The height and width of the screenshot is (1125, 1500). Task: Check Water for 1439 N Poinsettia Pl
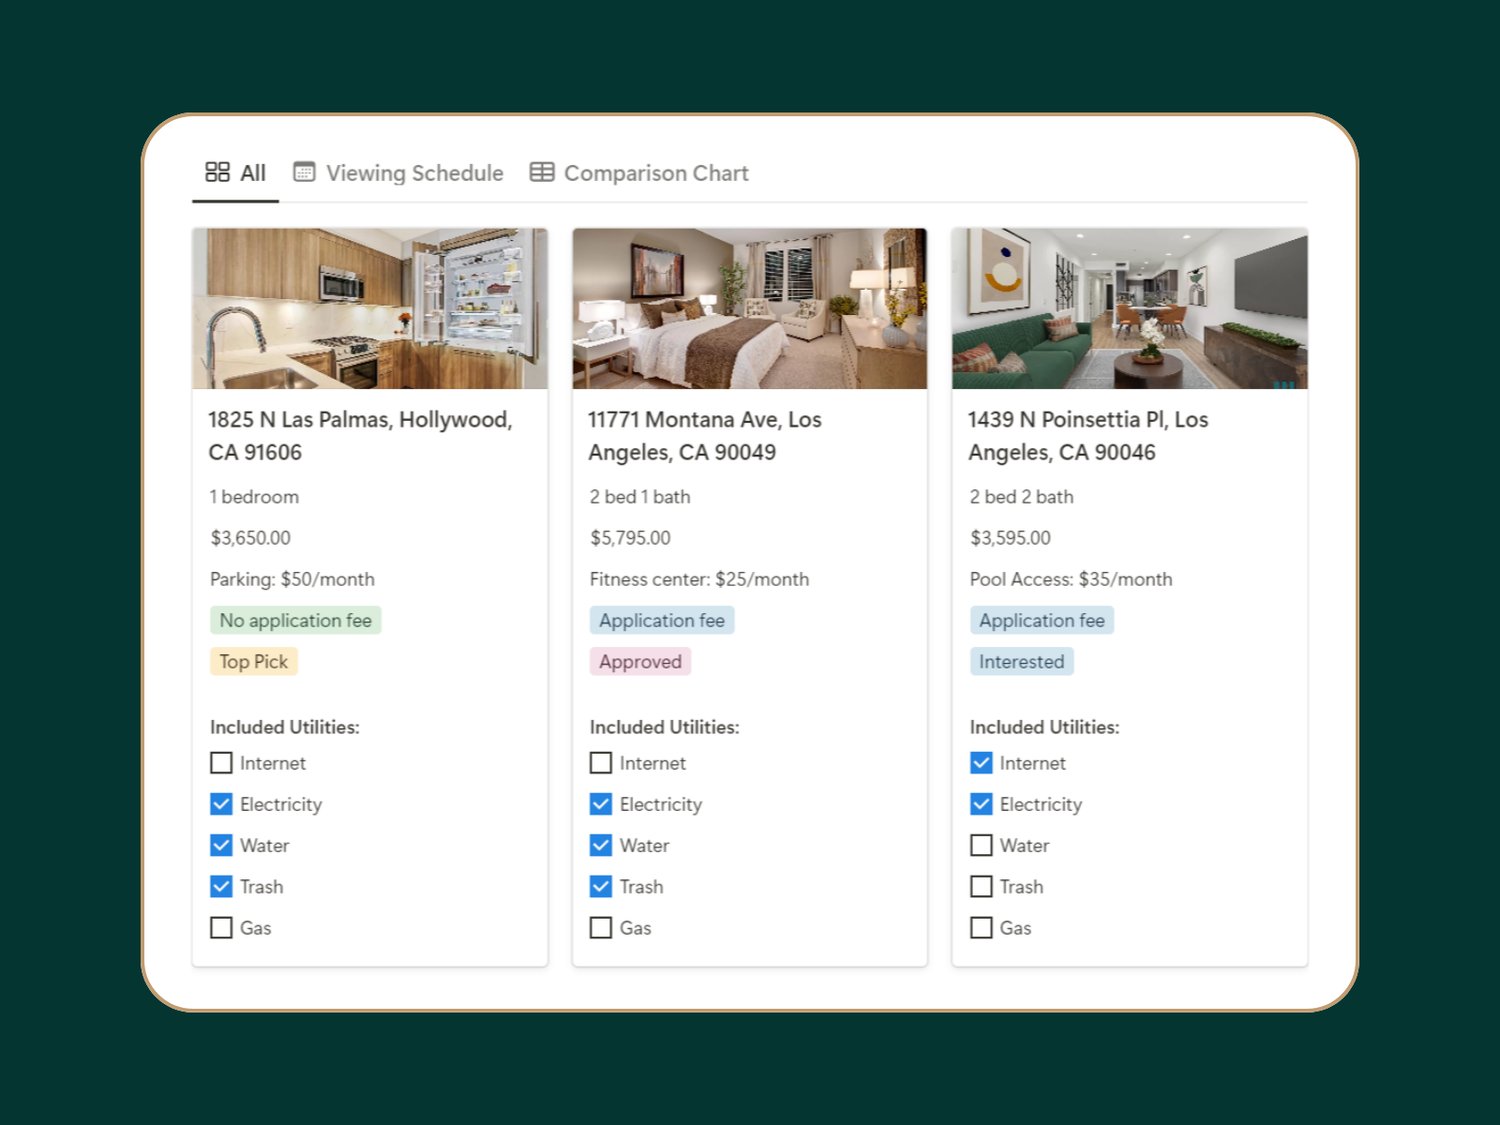[x=981, y=845]
